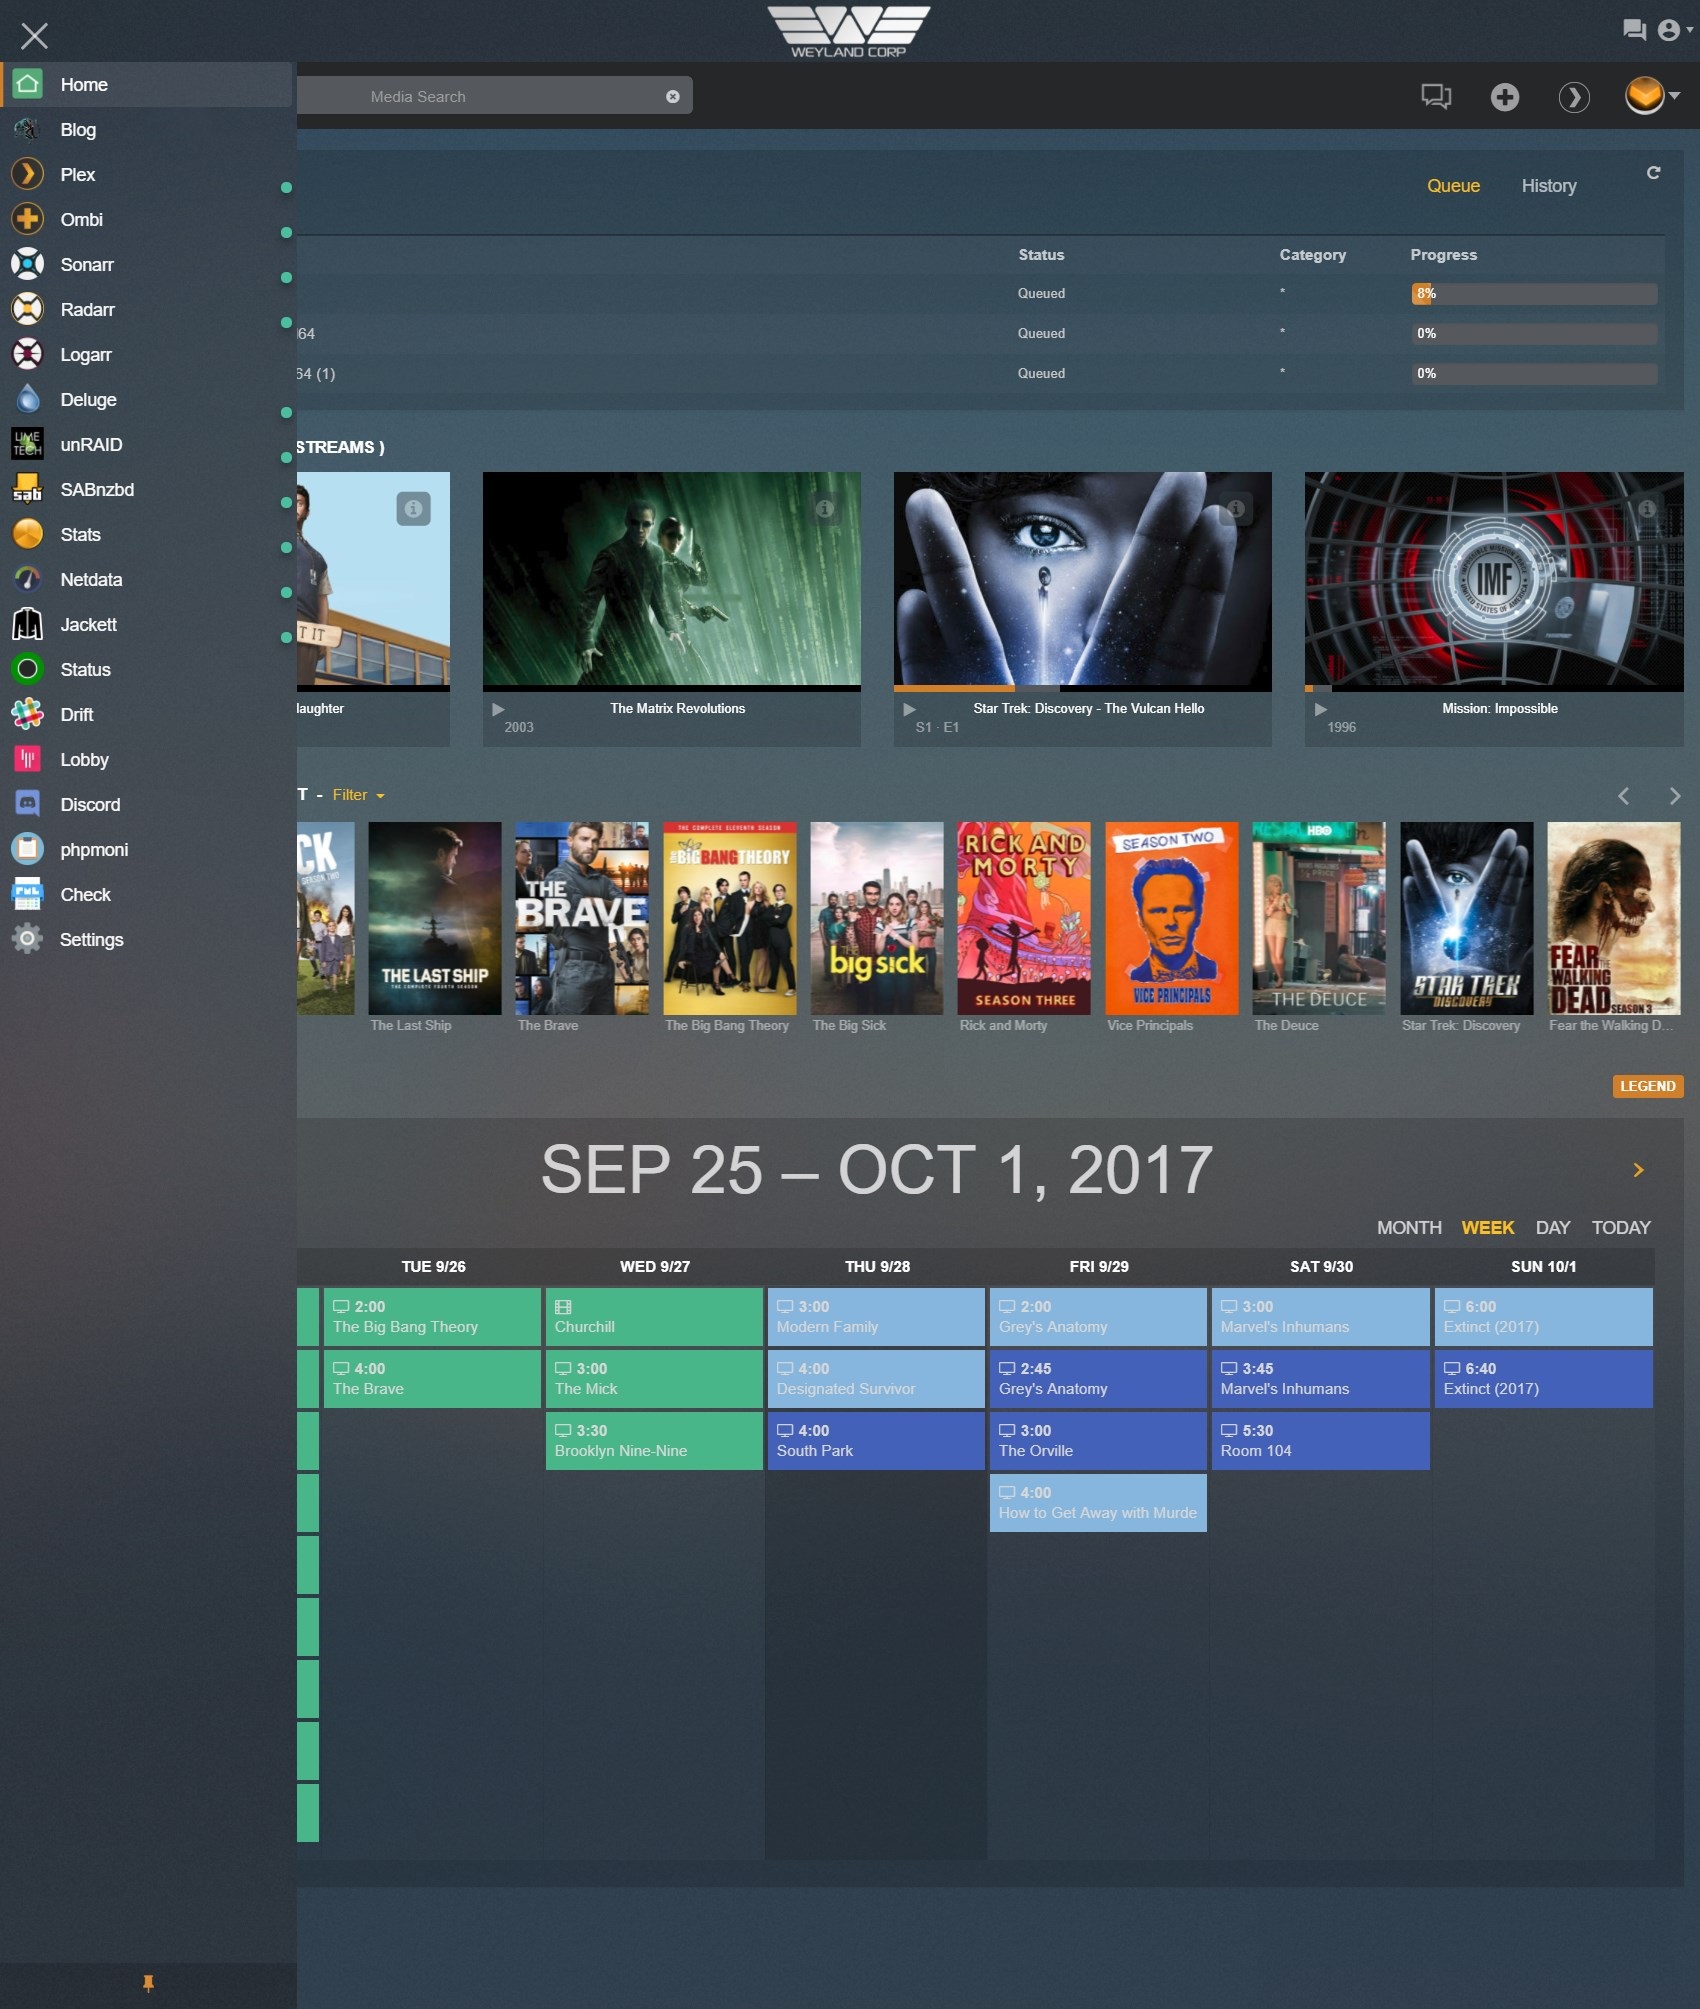Open SABnzbd in the sidebar
This screenshot has width=1700, height=2009.
tap(146, 490)
